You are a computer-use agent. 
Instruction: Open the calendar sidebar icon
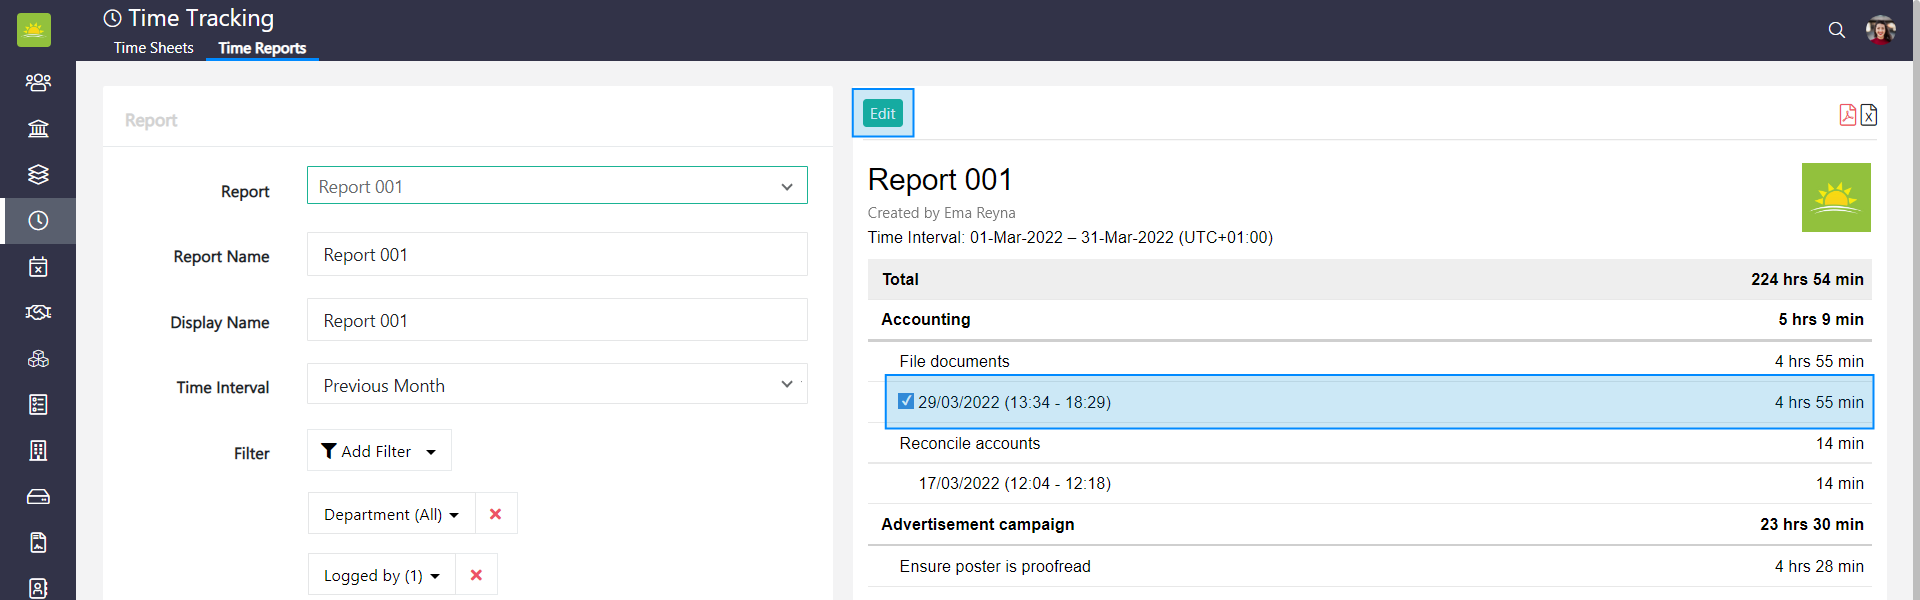38,267
